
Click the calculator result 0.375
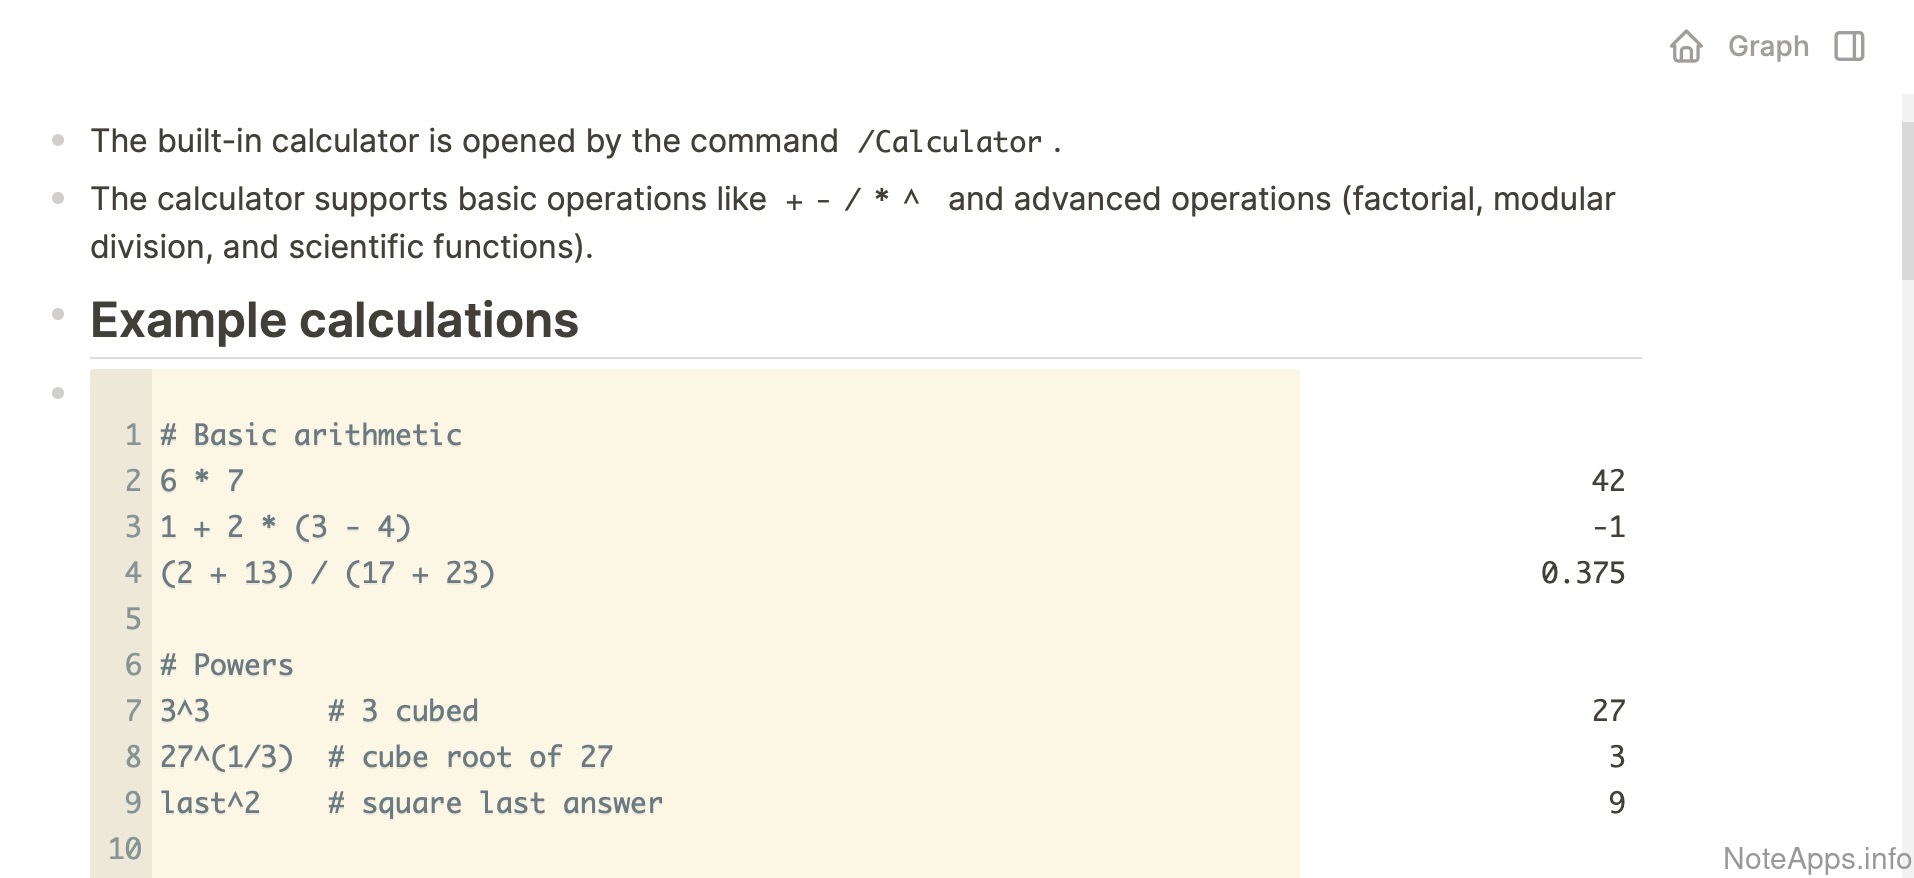click(1582, 573)
